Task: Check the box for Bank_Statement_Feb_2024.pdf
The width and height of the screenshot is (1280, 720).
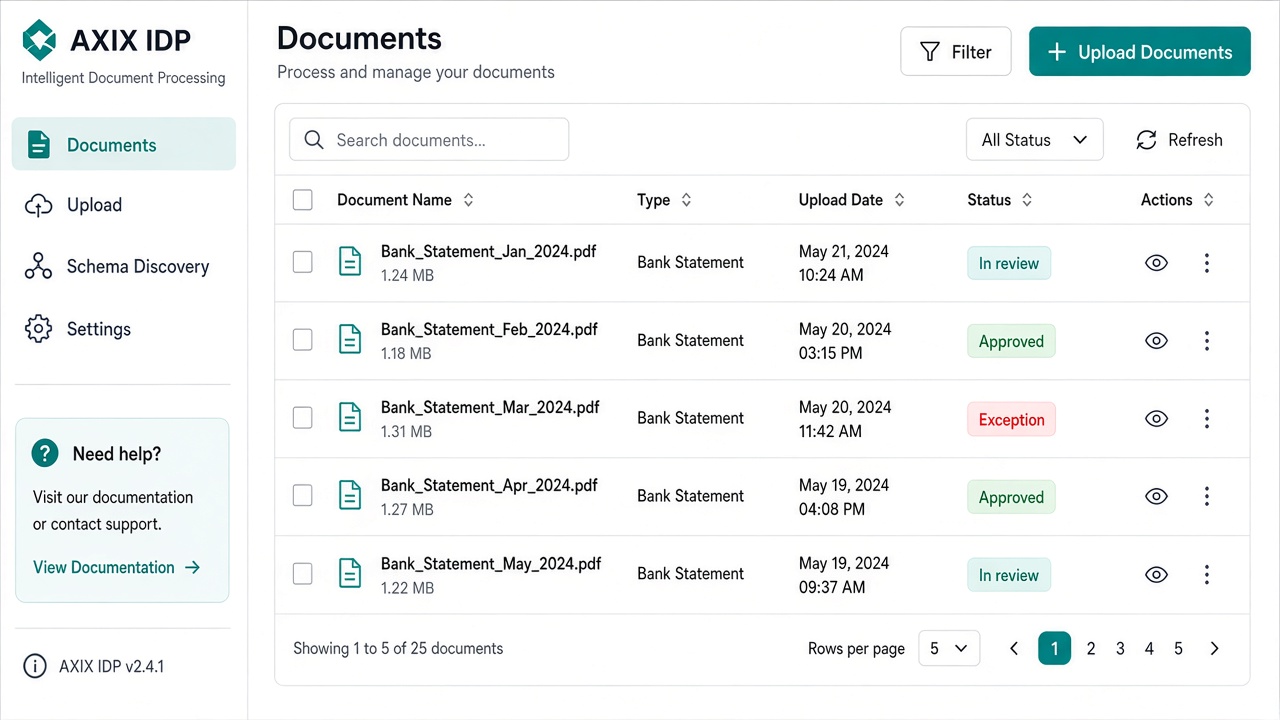Action: coord(303,340)
